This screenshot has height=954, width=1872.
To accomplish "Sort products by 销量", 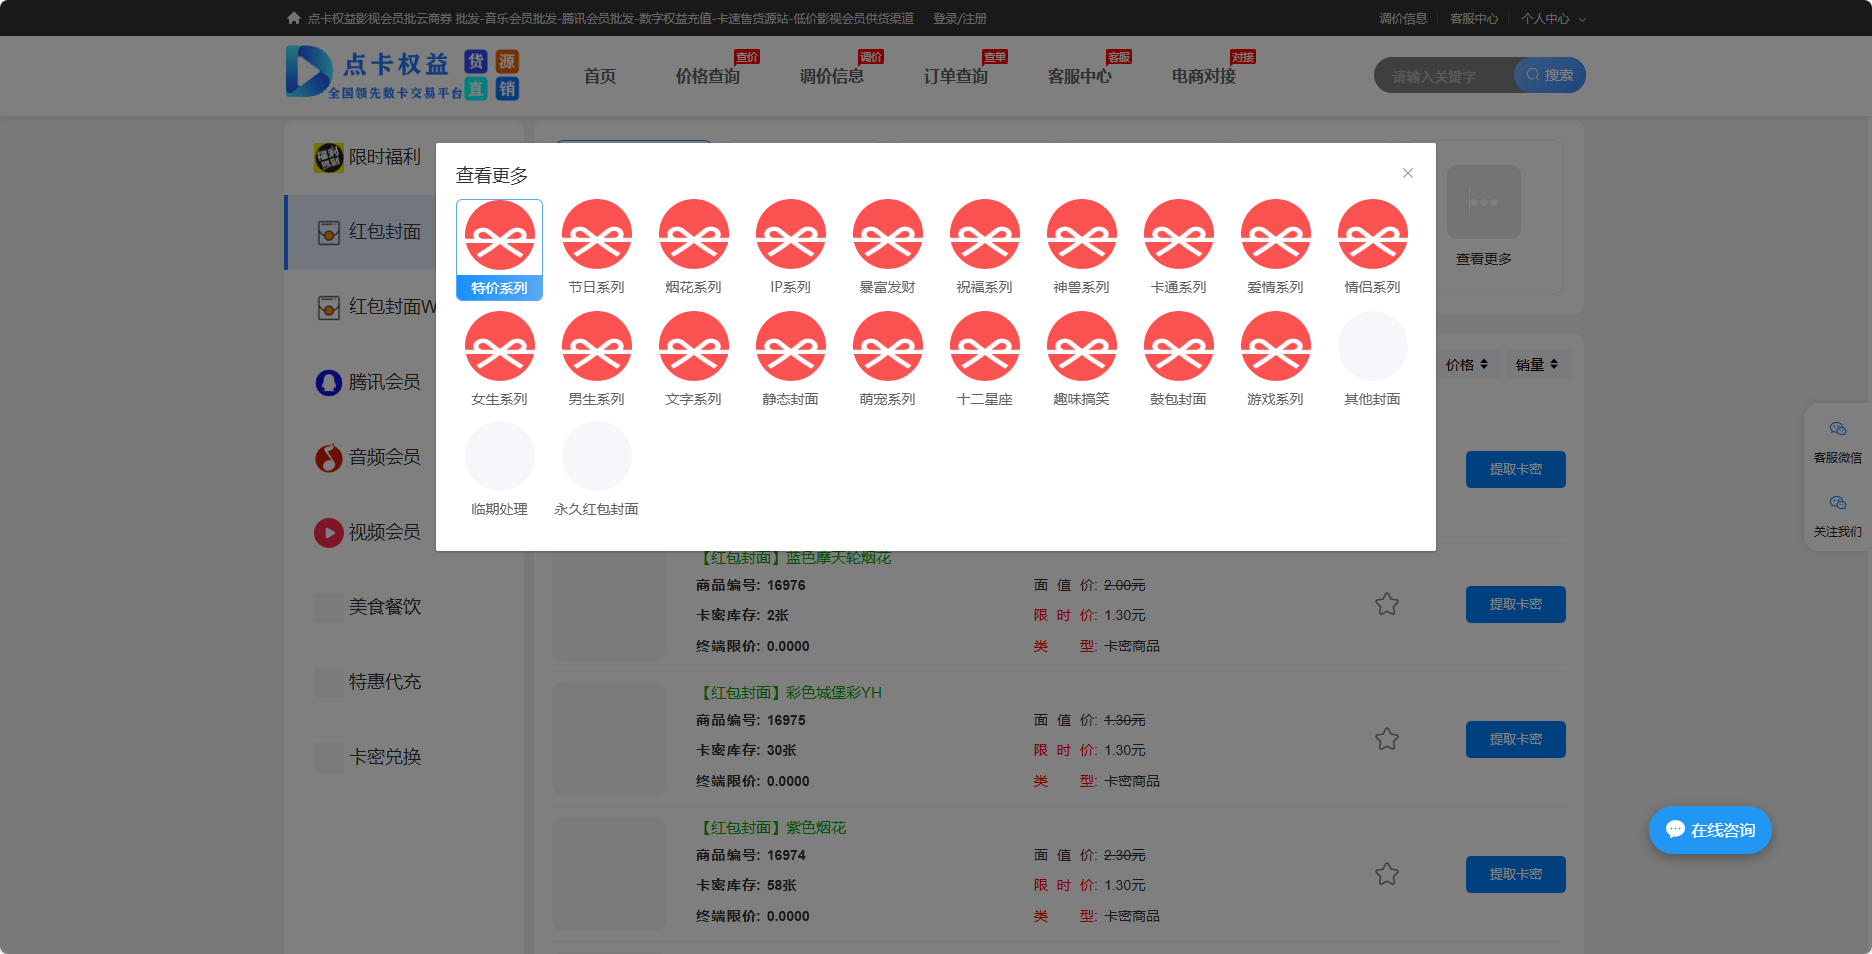I will [x=1536, y=365].
